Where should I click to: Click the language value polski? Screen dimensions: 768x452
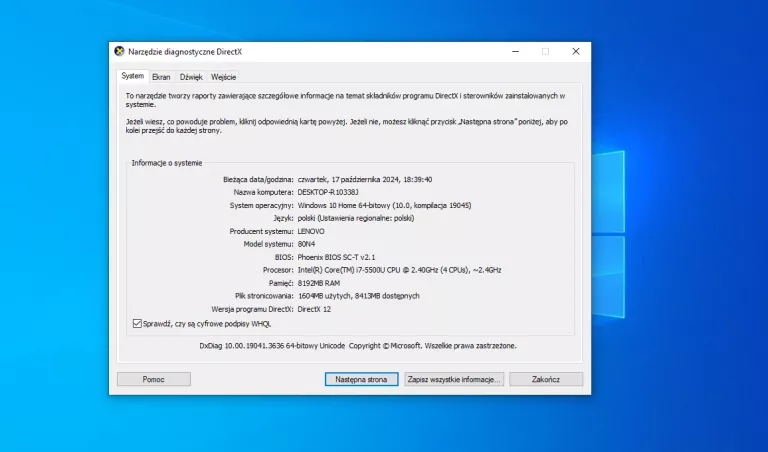coord(356,218)
